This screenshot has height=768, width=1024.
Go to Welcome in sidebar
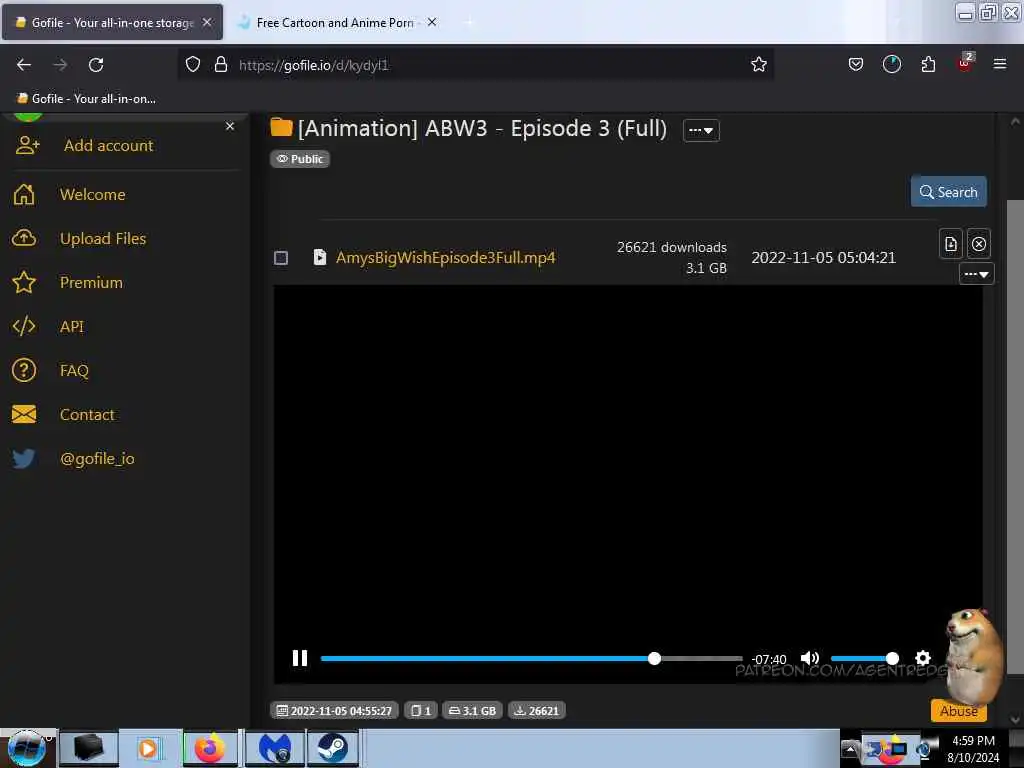coord(92,194)
